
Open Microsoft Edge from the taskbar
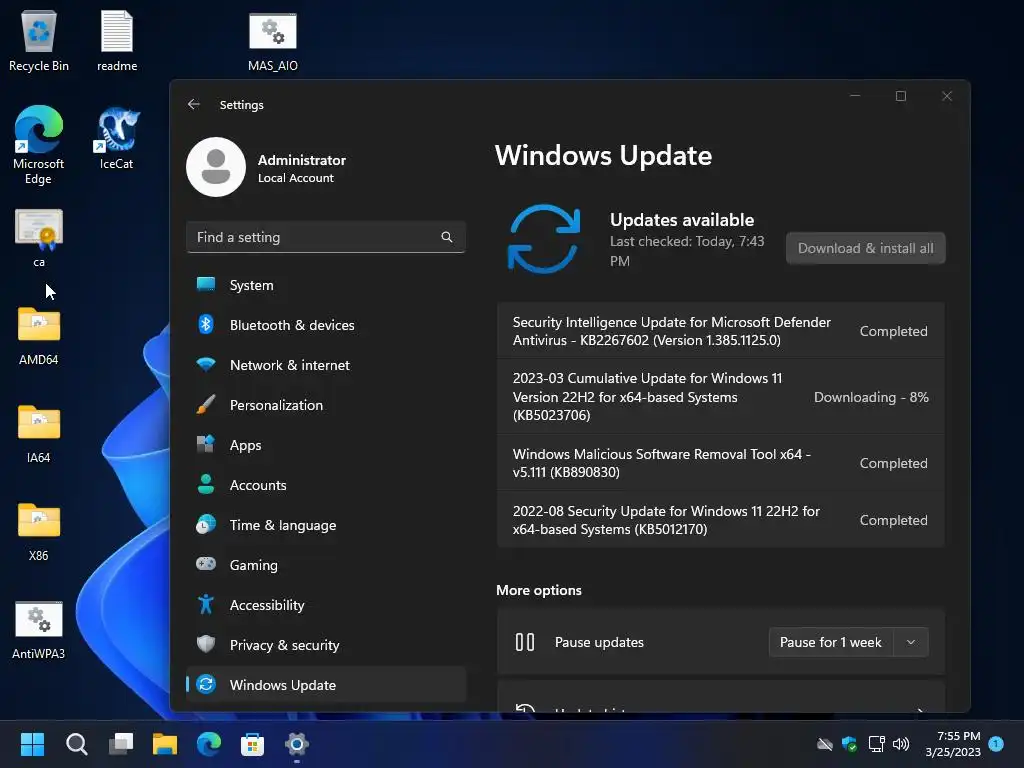(208, 744)
